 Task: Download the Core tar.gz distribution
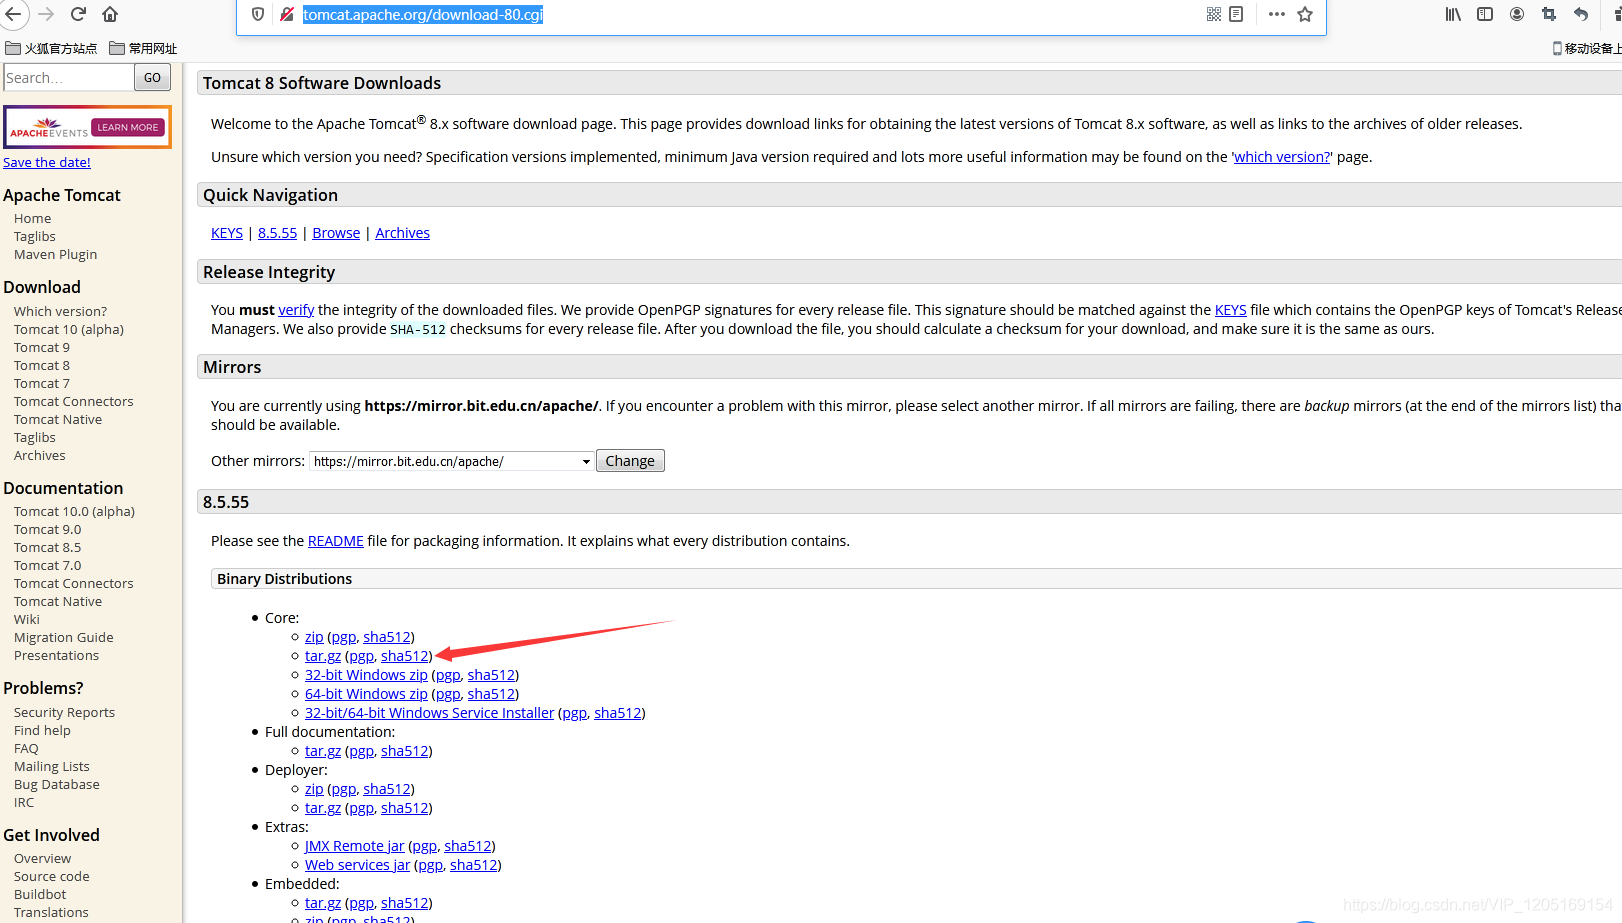pyautogui.click(x=323, y=656)
